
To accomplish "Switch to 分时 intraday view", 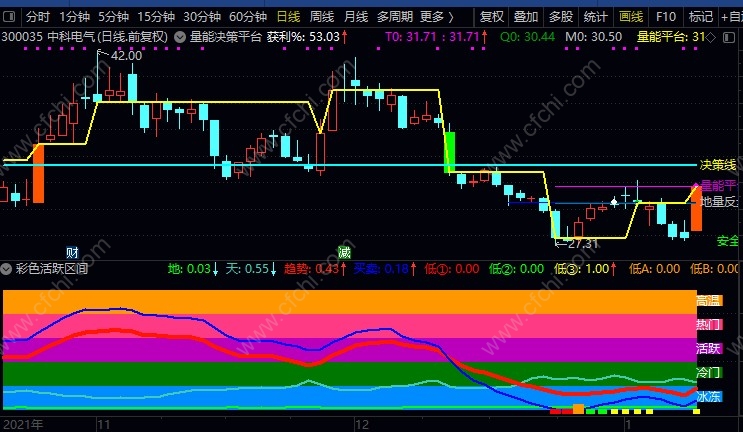I will [x=38, y=18].
